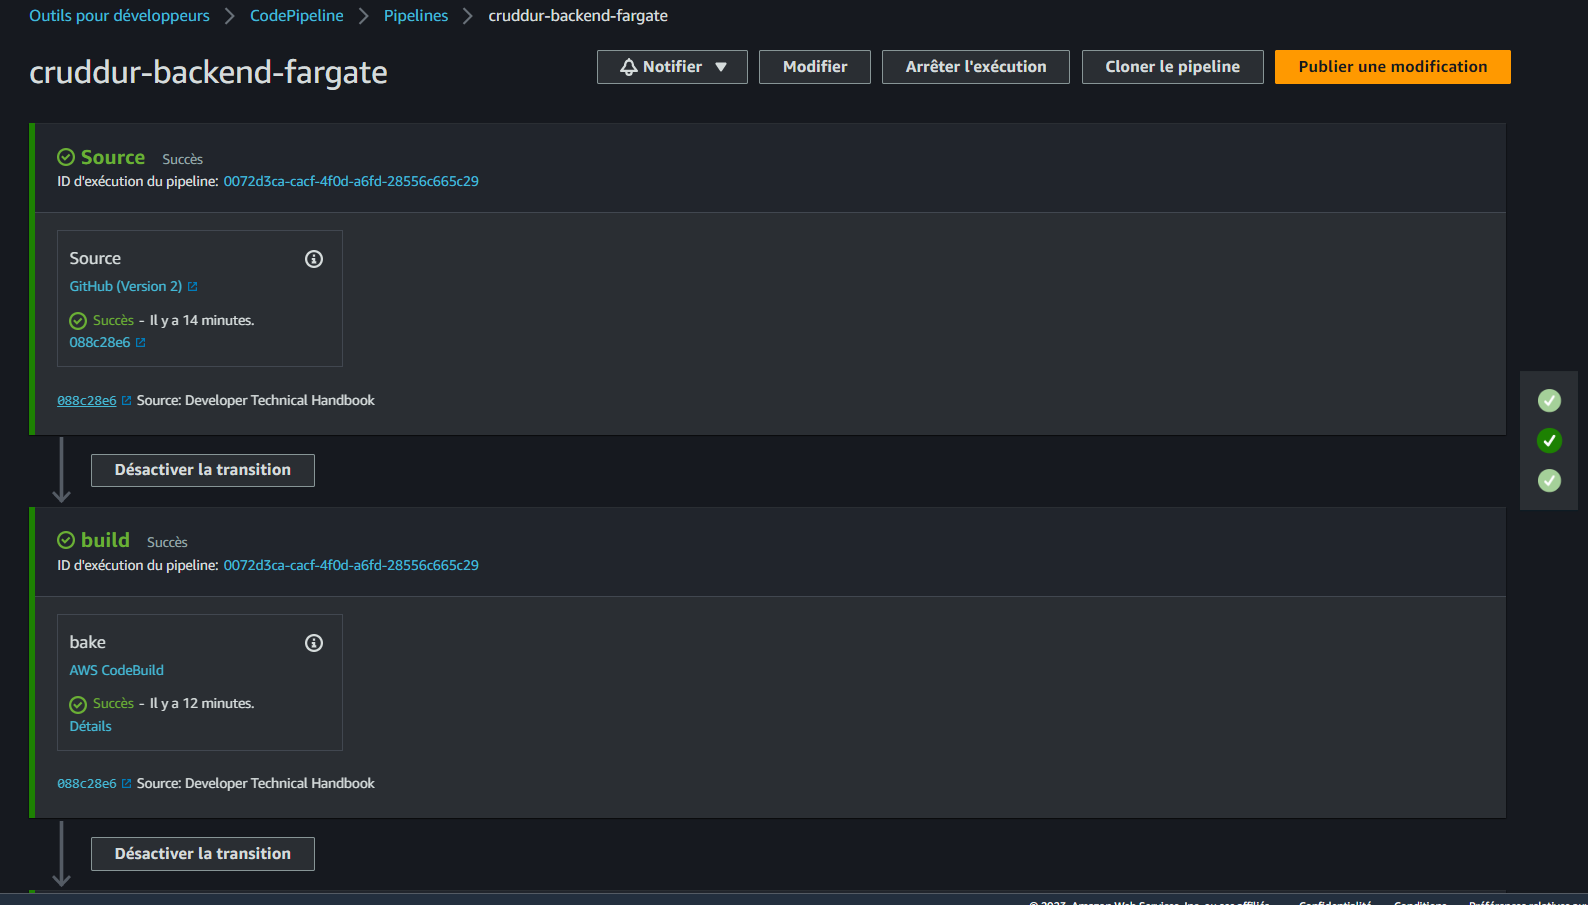Disable transition below build stage

click(x=203, y=854)
